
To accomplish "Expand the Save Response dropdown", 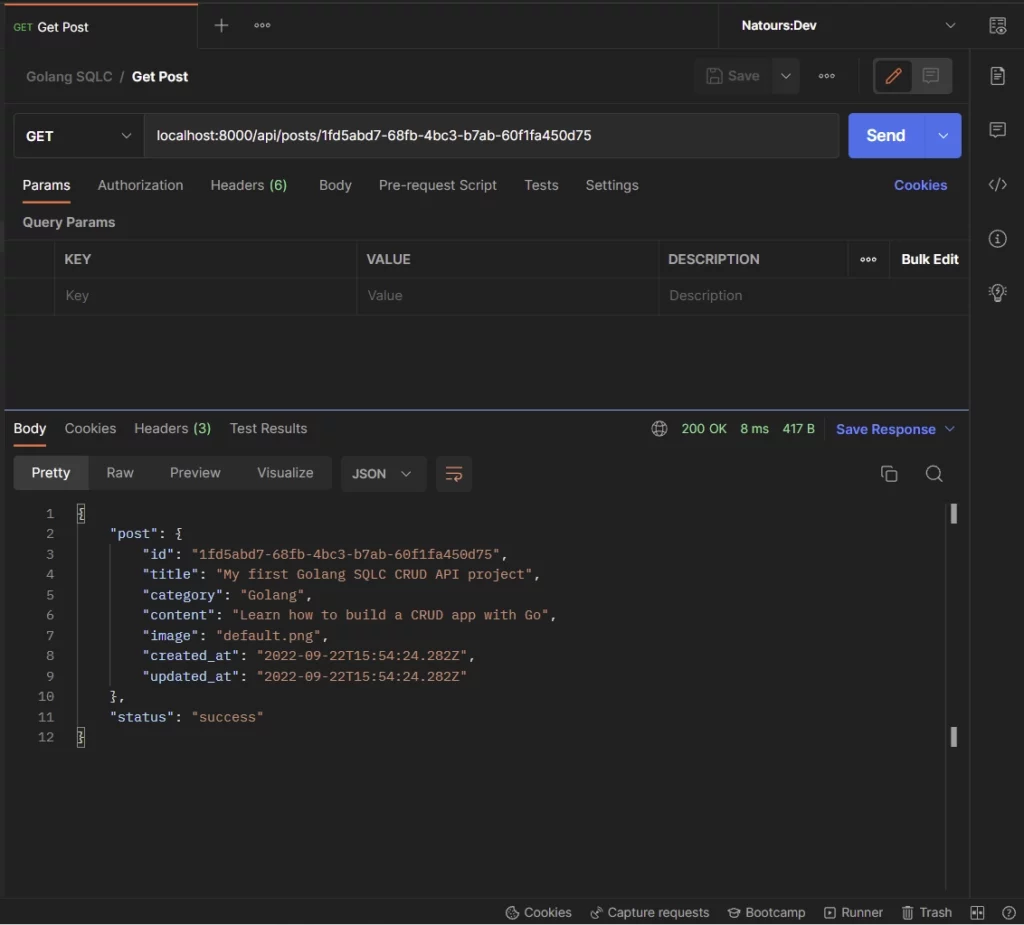I will [x=950, y=429].
